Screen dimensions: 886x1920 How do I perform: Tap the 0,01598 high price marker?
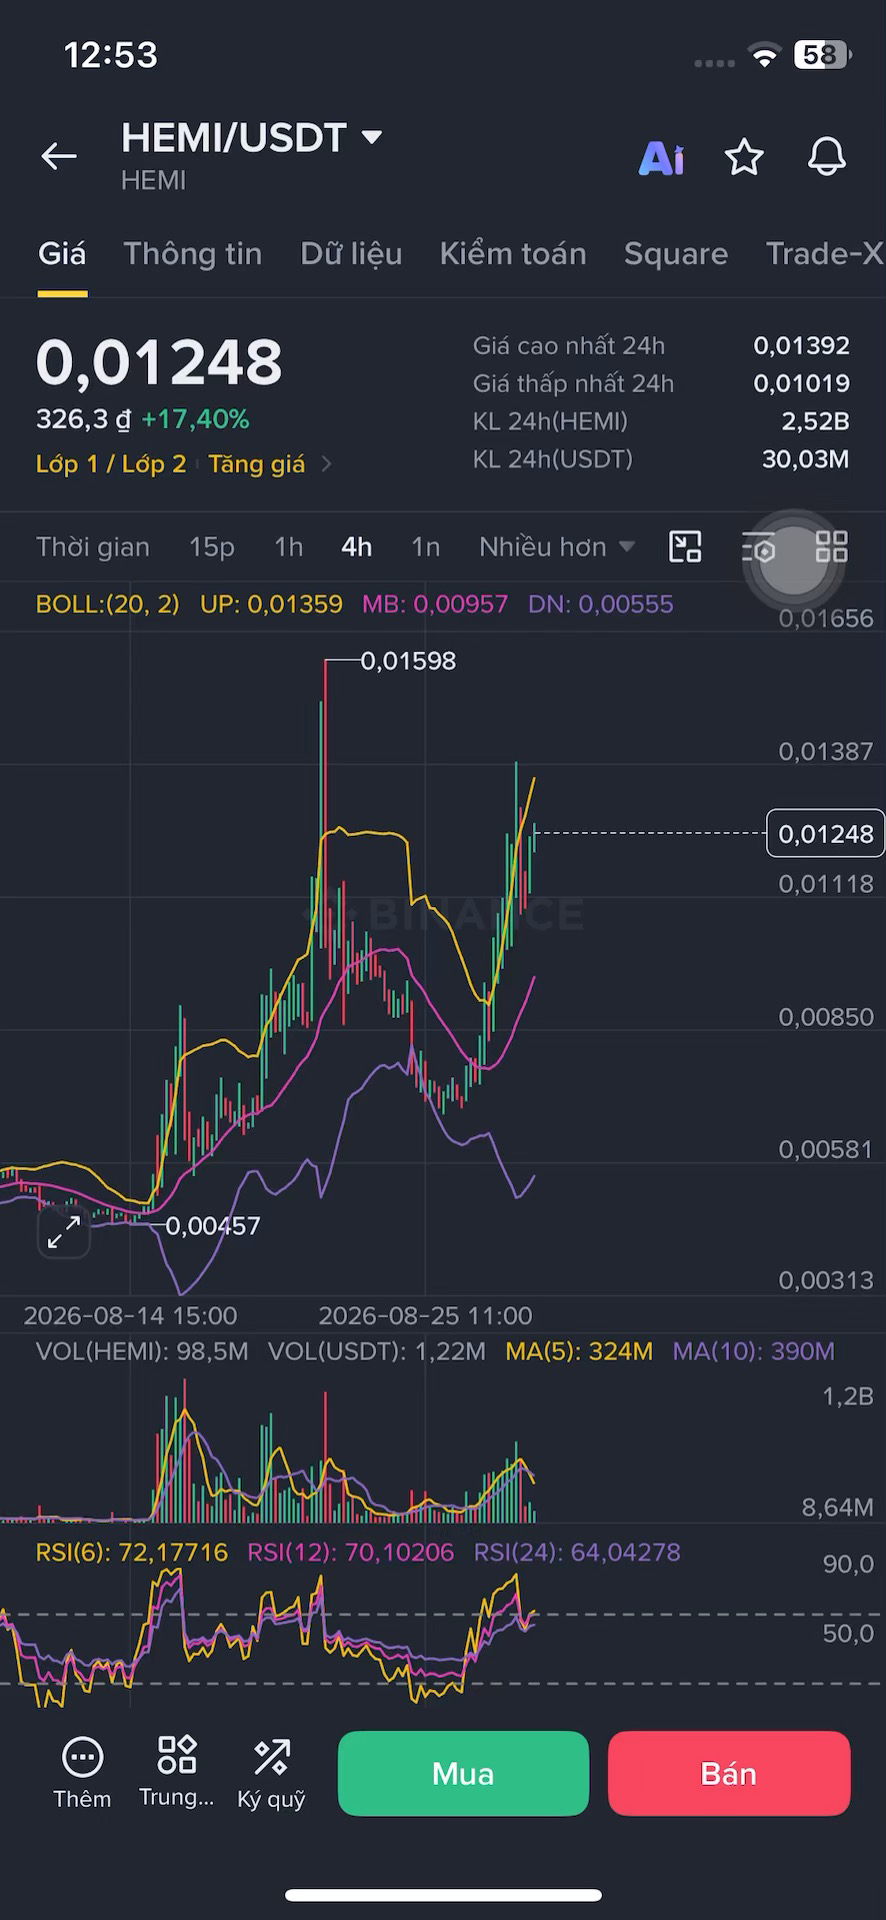[x=408, y=661]
